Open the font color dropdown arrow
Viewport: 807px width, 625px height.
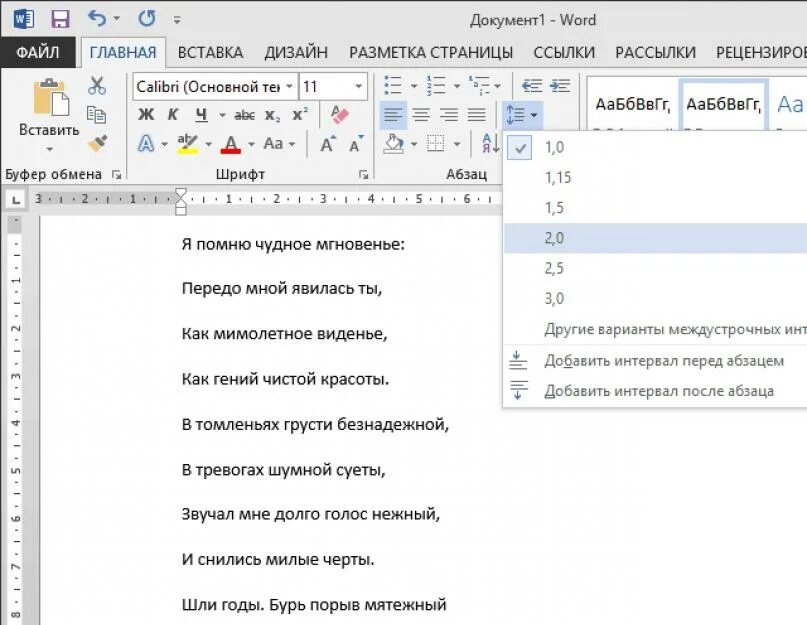(251, 144)
